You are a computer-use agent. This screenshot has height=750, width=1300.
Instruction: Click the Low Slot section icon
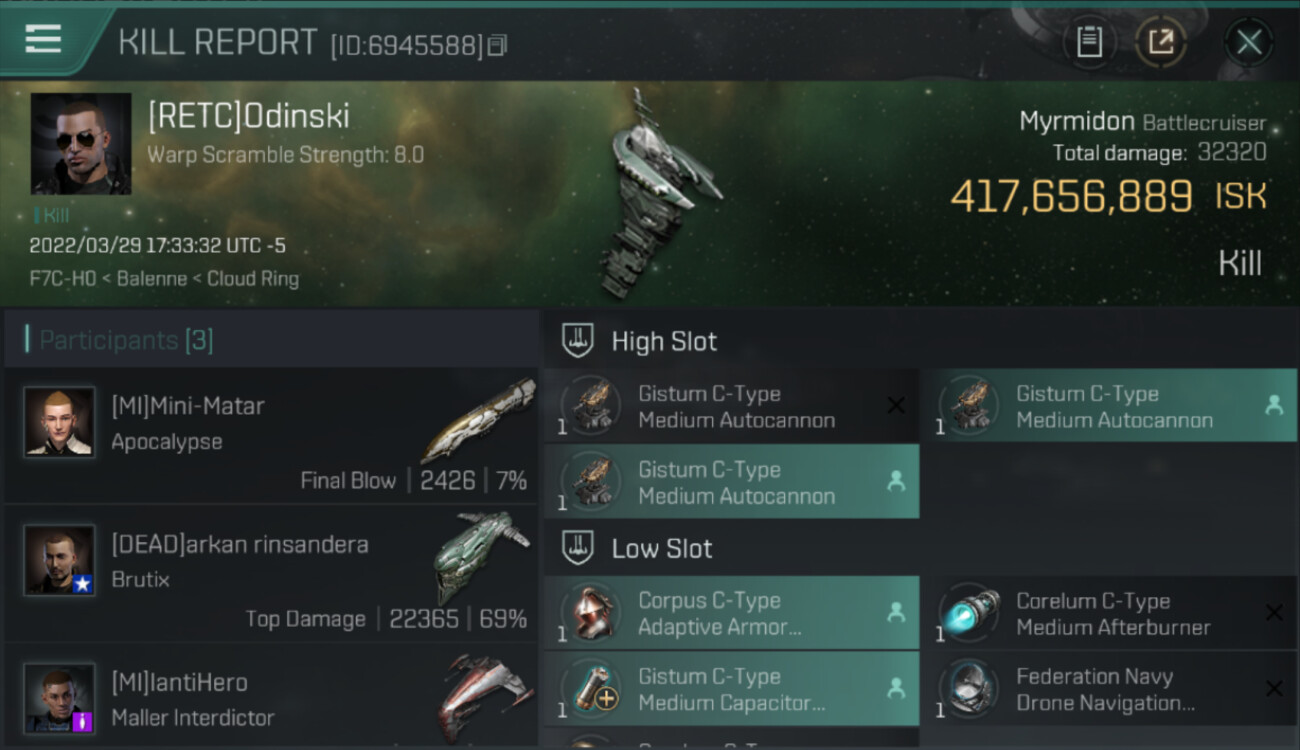point(578,548)
